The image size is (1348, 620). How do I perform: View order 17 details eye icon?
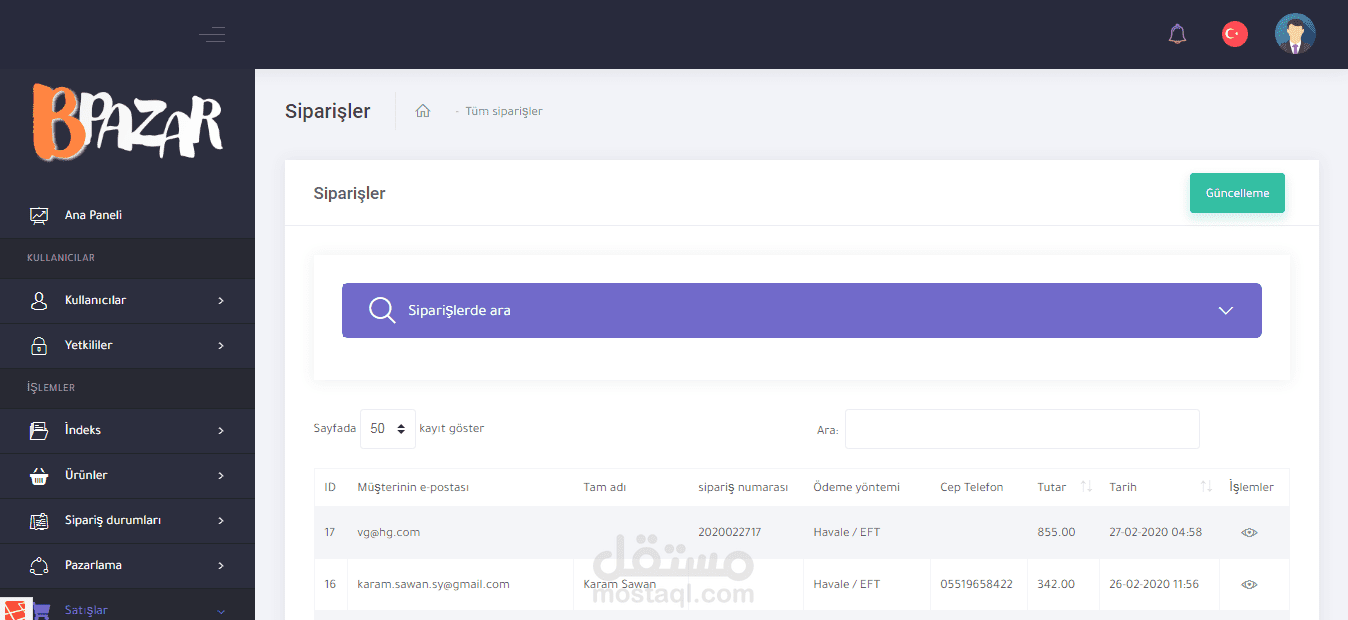[x=1249, y=532]
